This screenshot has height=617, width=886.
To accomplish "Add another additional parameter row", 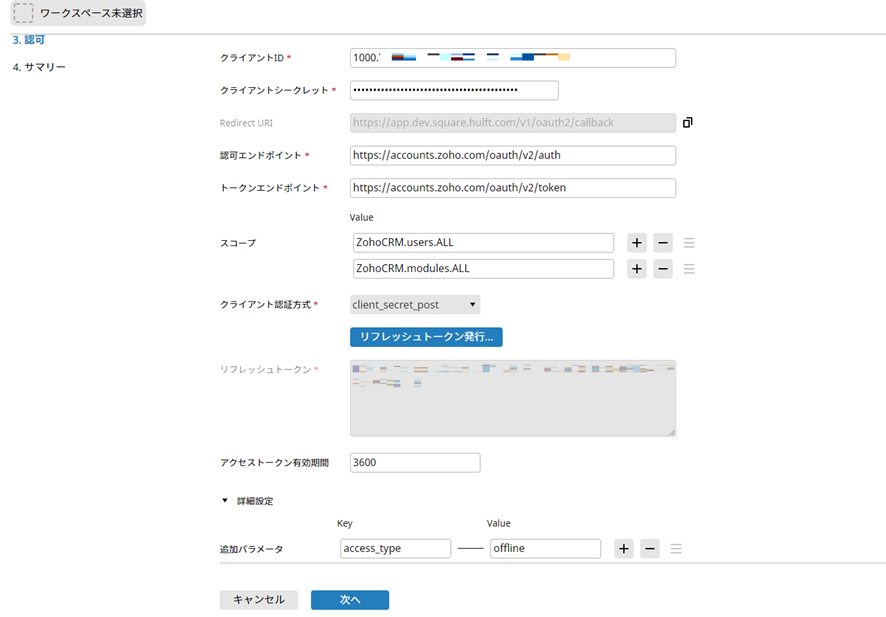I will [x=624, y=549].
